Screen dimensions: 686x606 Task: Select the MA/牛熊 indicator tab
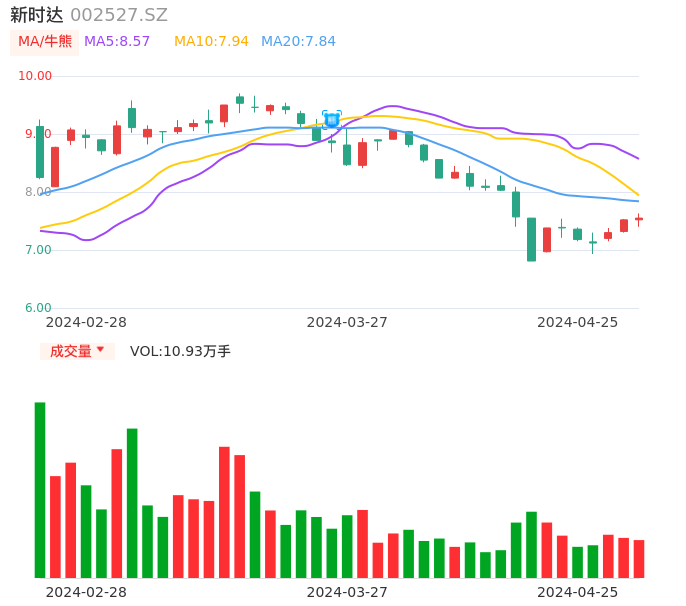45,42
